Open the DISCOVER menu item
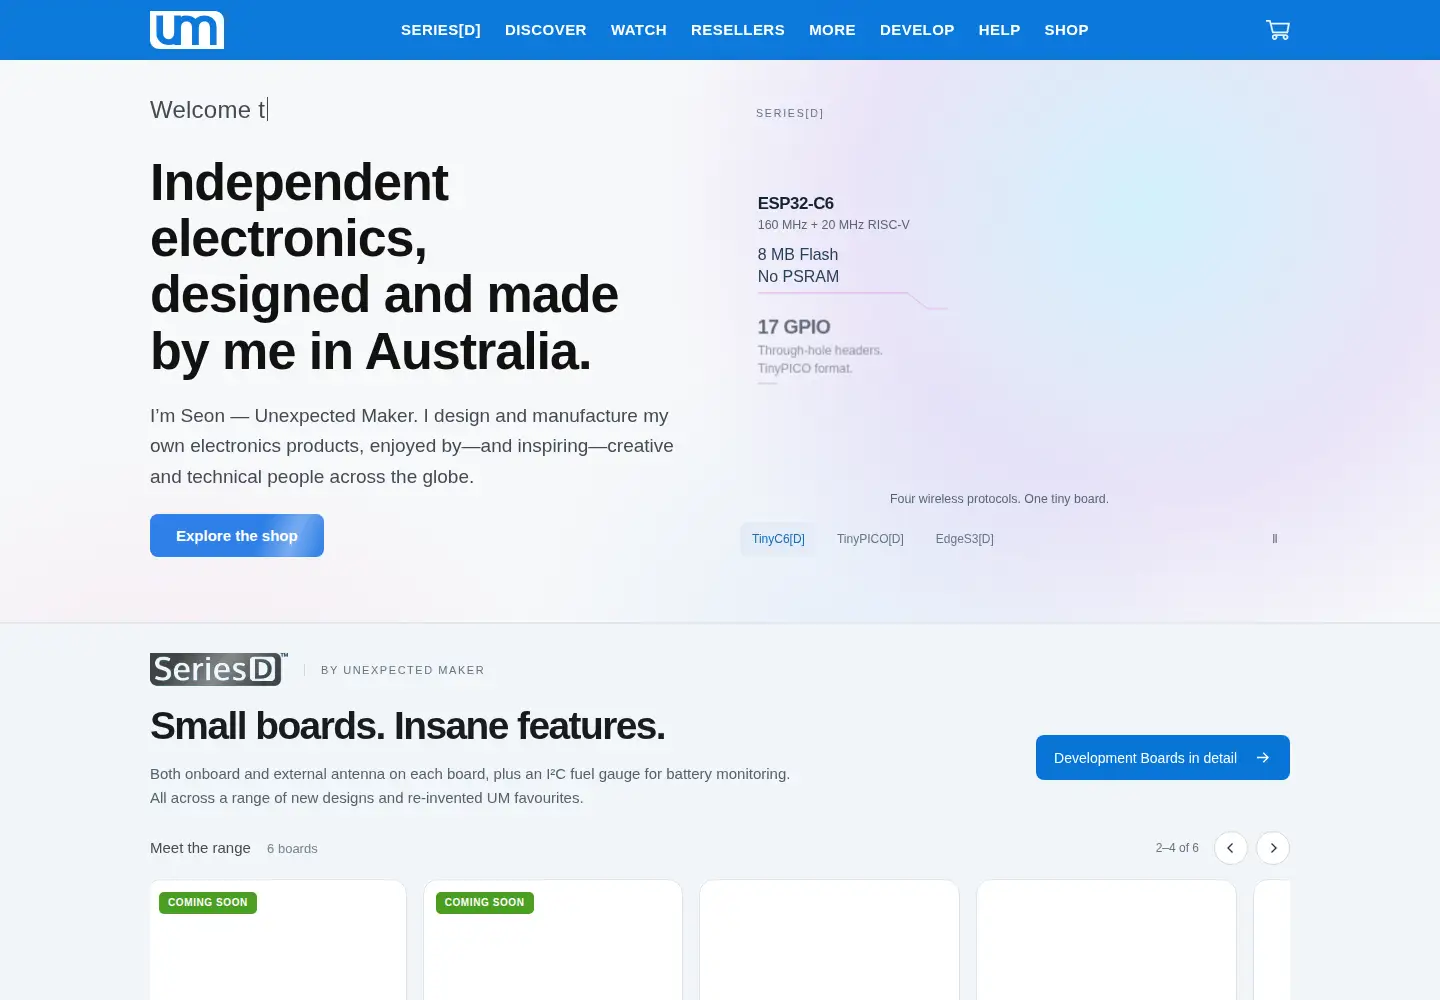Image resolution: width=1440 pixels, height=1000 pixels. coord(546,30)
